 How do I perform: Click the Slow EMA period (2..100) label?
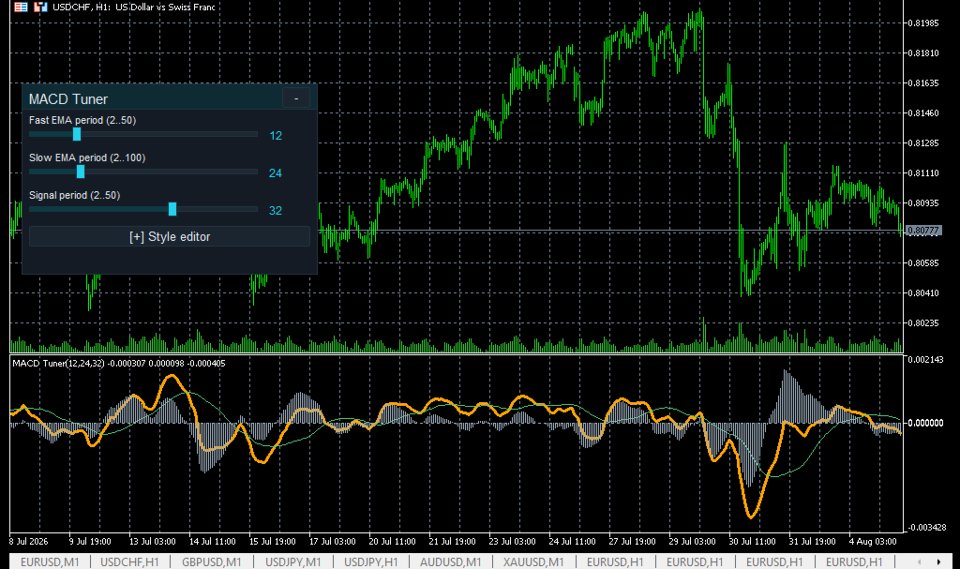[87, 157]
